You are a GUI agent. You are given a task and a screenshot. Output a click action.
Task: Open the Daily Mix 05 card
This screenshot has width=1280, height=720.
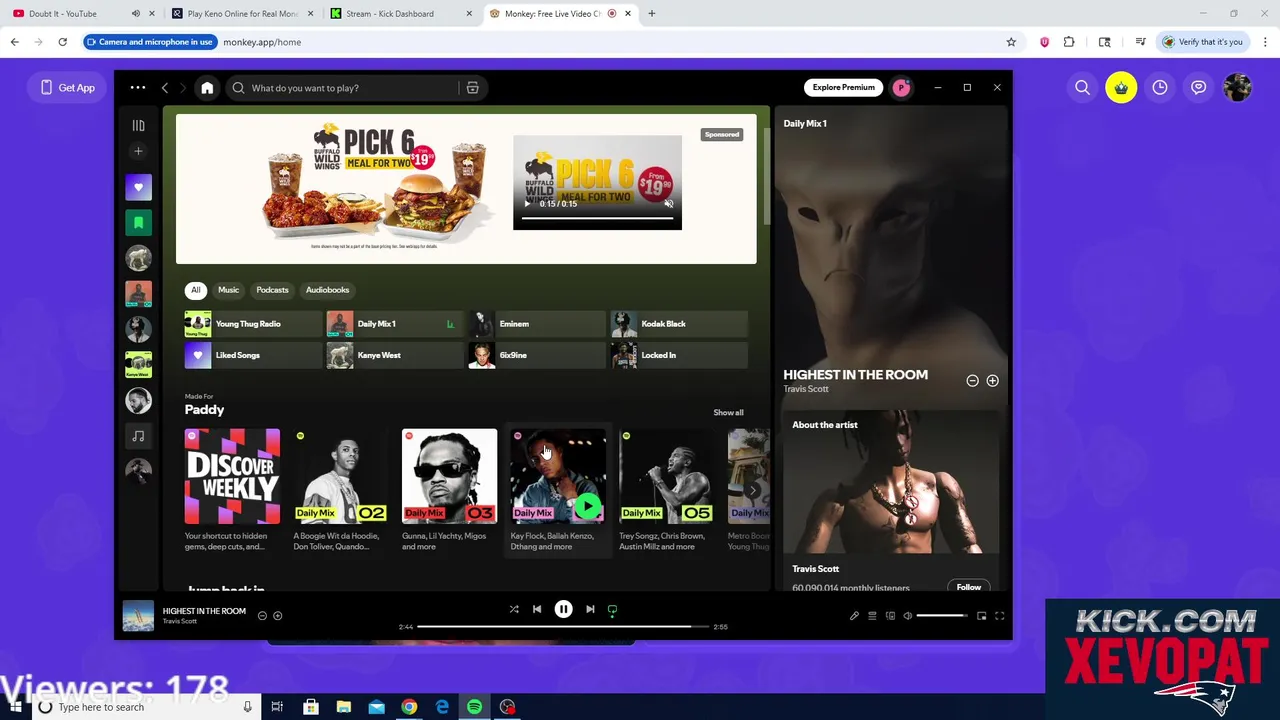point(666,490)
